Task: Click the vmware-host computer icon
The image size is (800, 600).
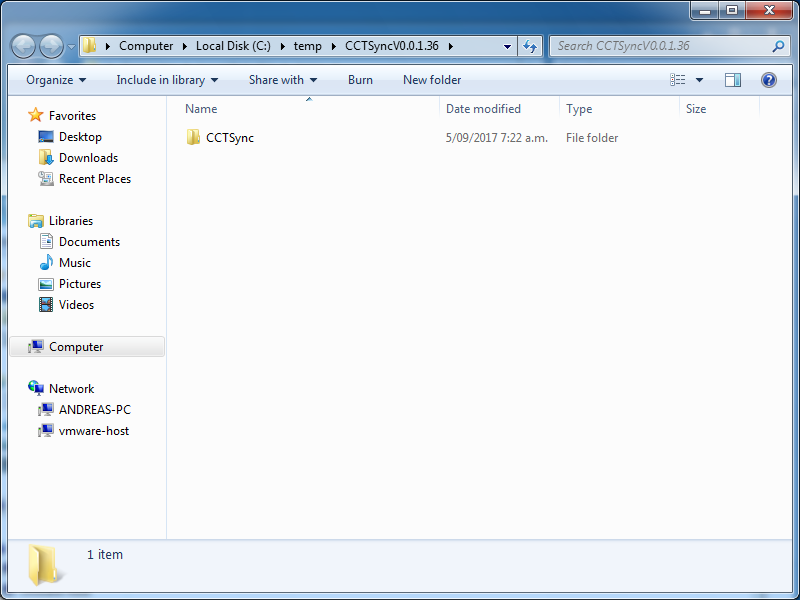Action: pyautogui.click(x=46, y=430)
